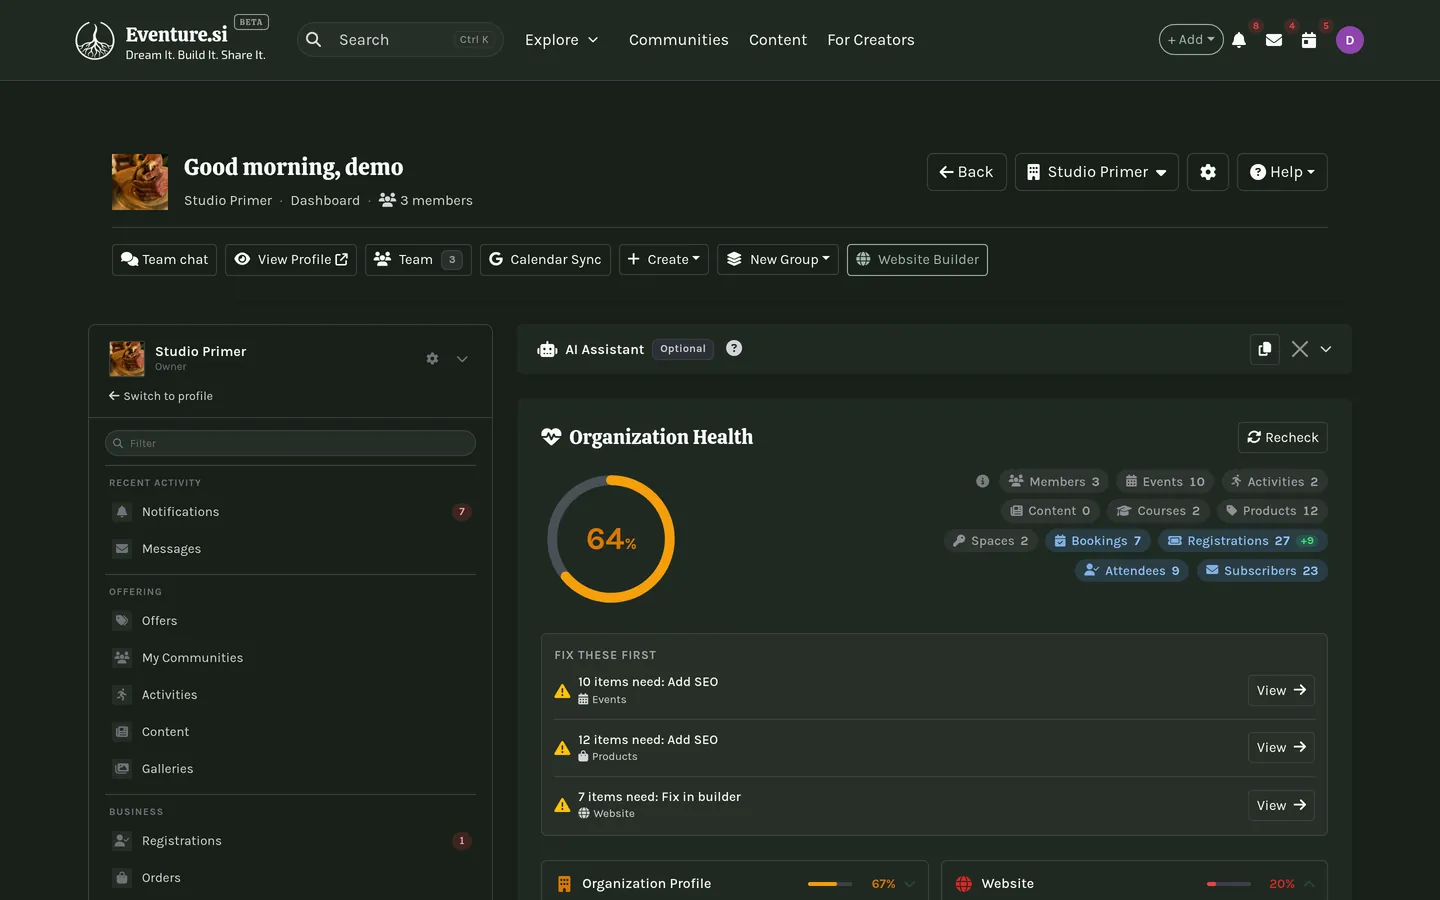Open the Team members button
Viewport: 1440px width, 900px height.
click(418, 260)
